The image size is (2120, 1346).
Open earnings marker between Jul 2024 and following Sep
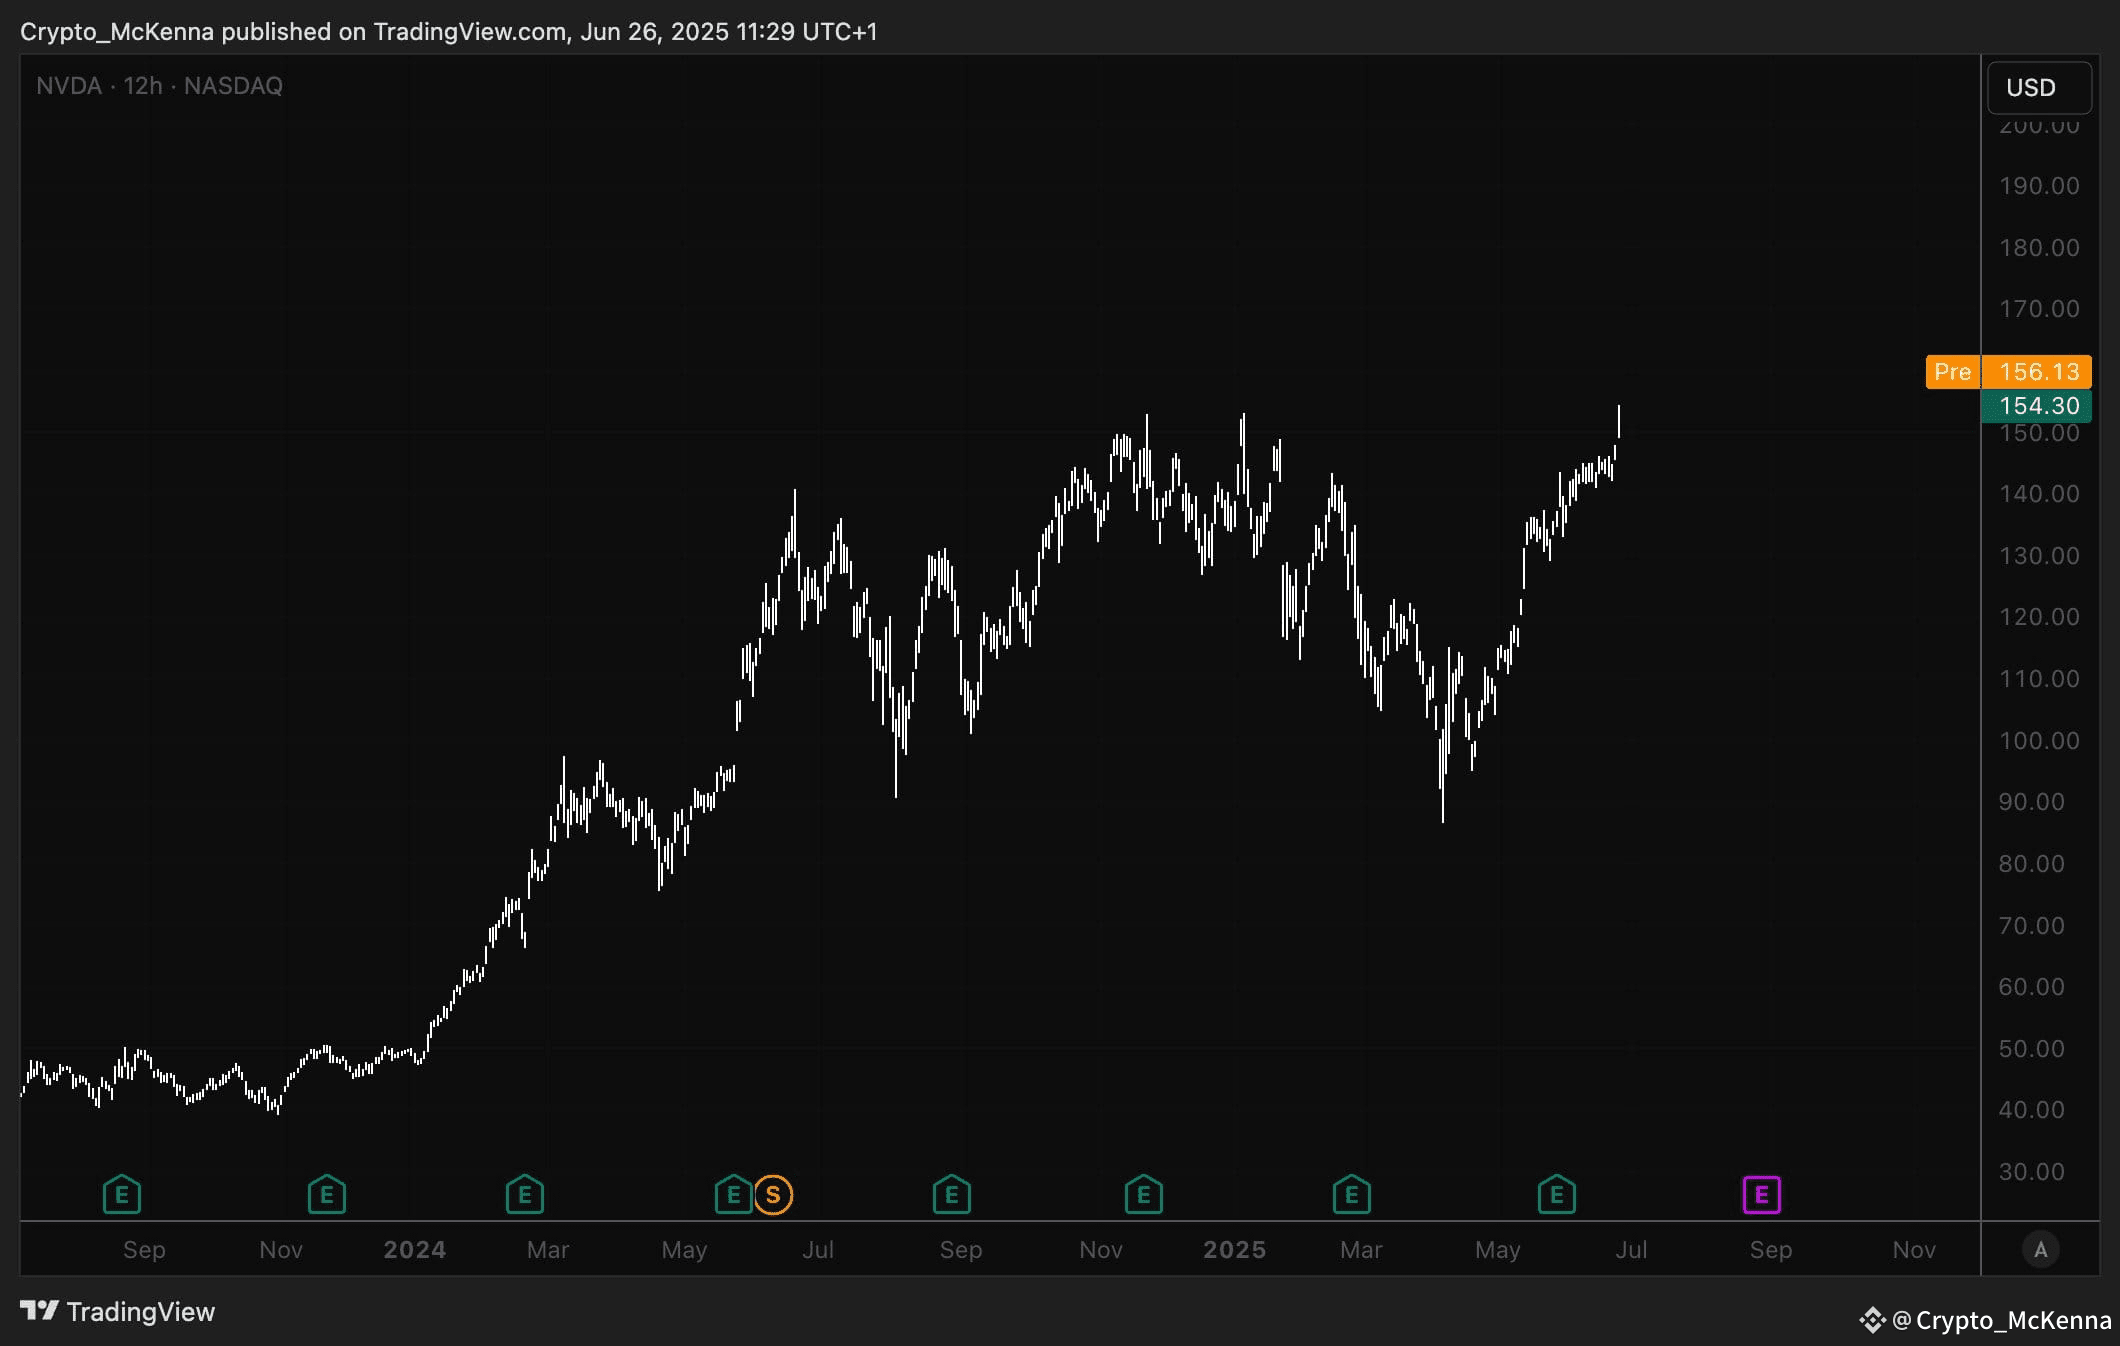(x=952, y=1194)
